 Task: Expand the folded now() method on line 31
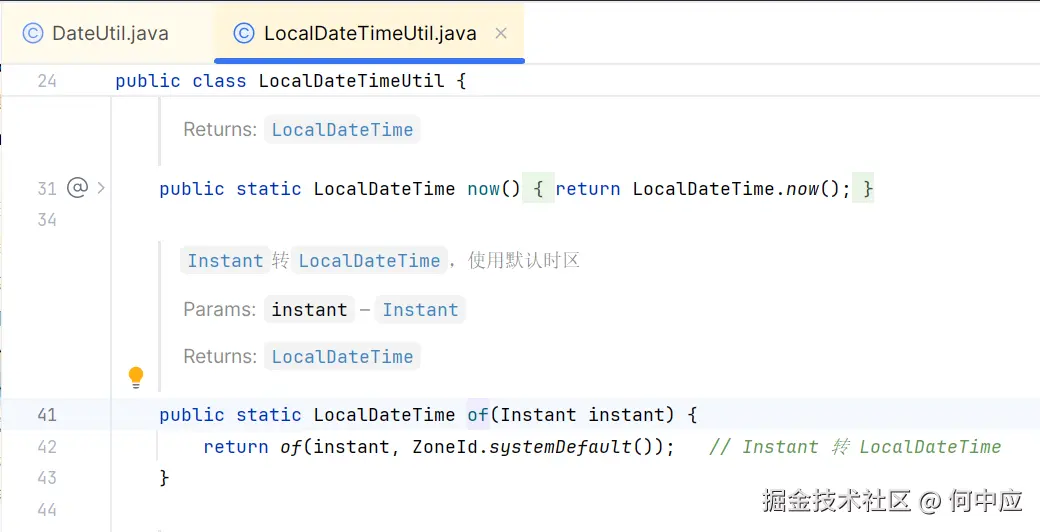point(101,188)
